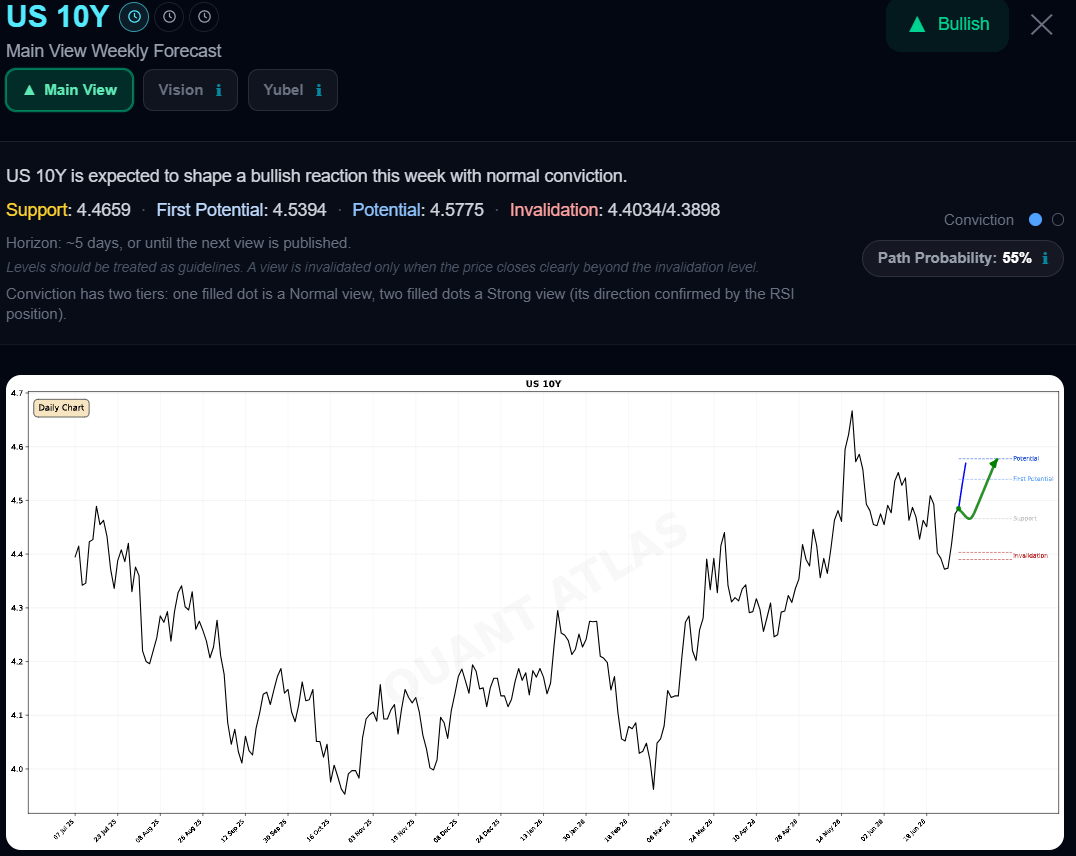
Task: Select the third clock timeframe icon
Action: [x=204, y=17]
